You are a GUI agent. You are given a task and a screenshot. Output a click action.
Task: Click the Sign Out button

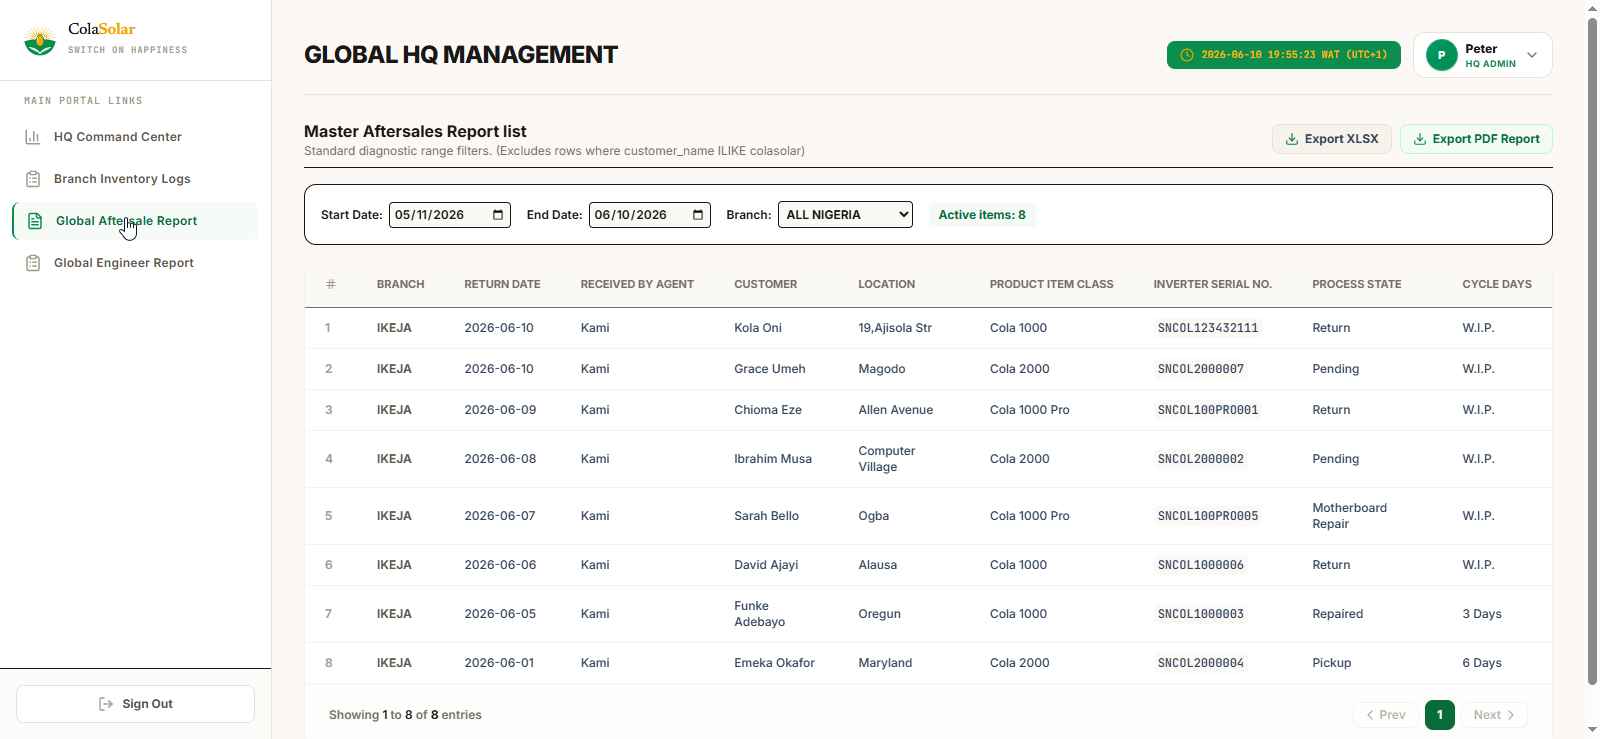pyautogui.click(x=135, y=704)
